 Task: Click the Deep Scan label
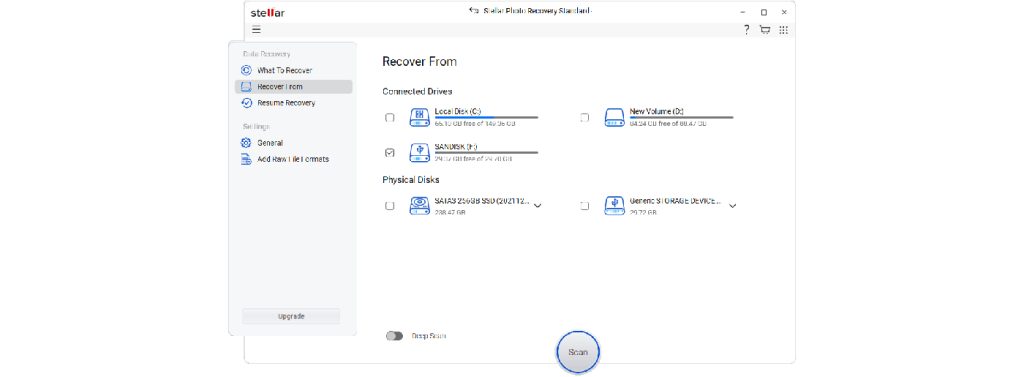(x=428, y=336)
